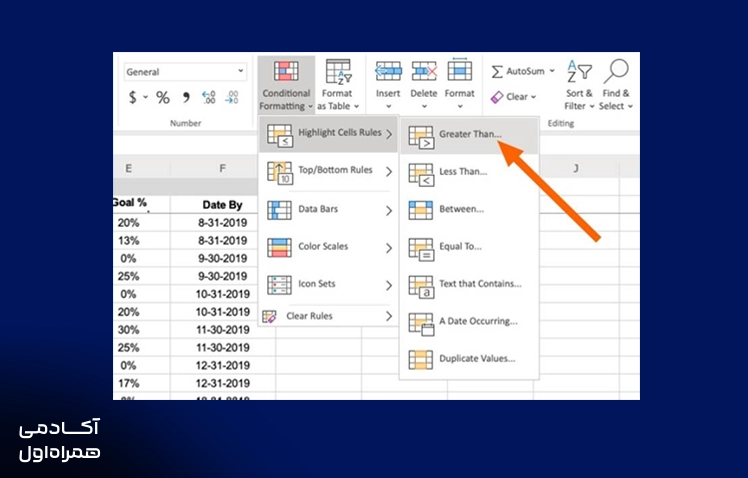Select column J header
Image resolution: width=748 pixels, height=478 pixels.
click(x=576, y=168)
